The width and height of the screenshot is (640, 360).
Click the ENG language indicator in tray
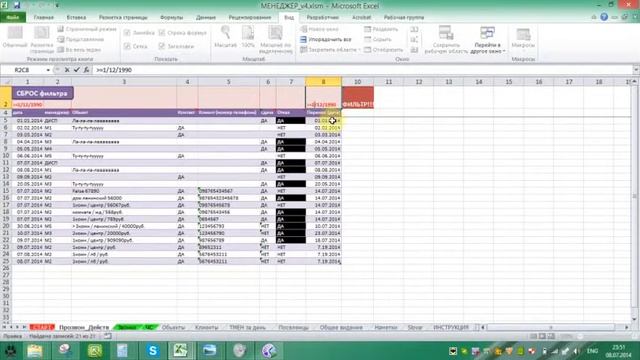click(592, 351)
